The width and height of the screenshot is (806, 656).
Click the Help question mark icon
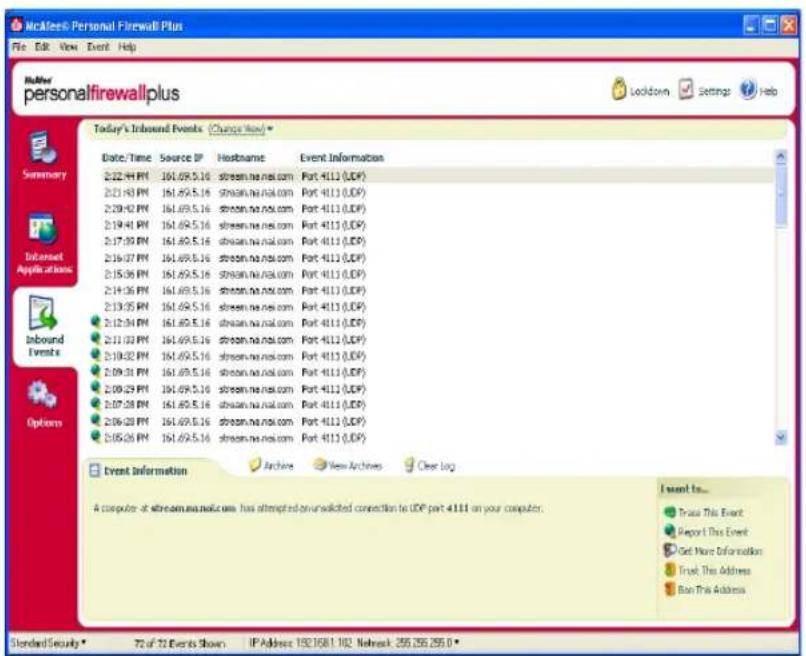click(x=748, y=90)
